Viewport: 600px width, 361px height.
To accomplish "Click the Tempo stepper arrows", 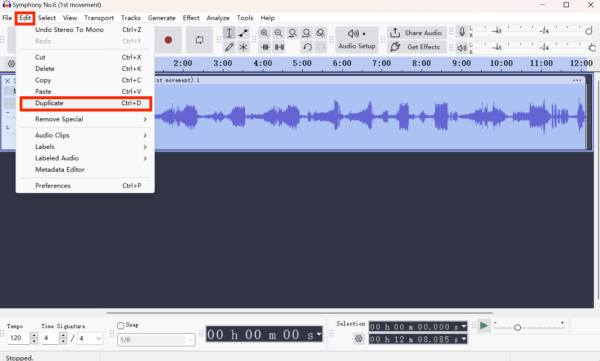I will (34, 338).
